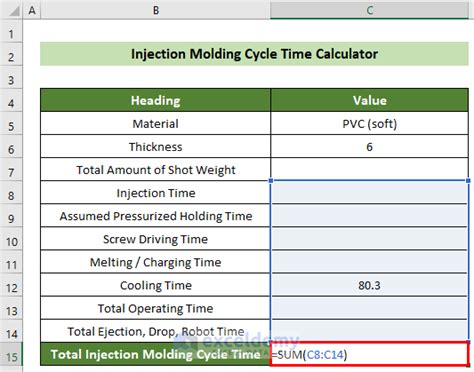
Task: Click empty Screw Driving Time value cell
Action: tap(369, 239)
